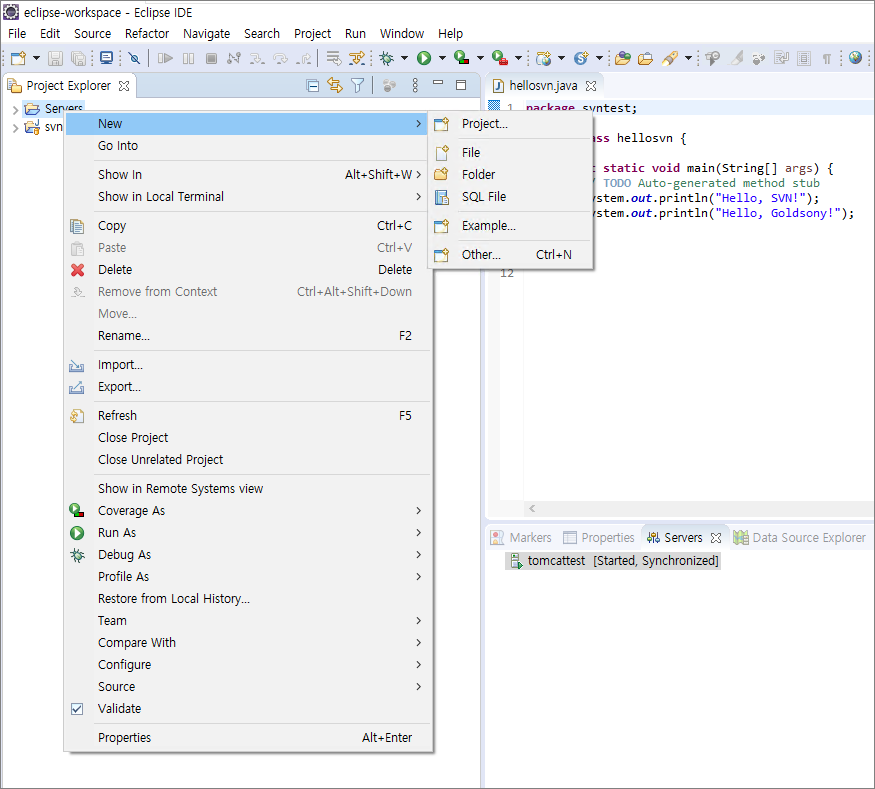The image size is (875, 789).
Task: Click the Terminate debug icon
Action: (211, 58)
